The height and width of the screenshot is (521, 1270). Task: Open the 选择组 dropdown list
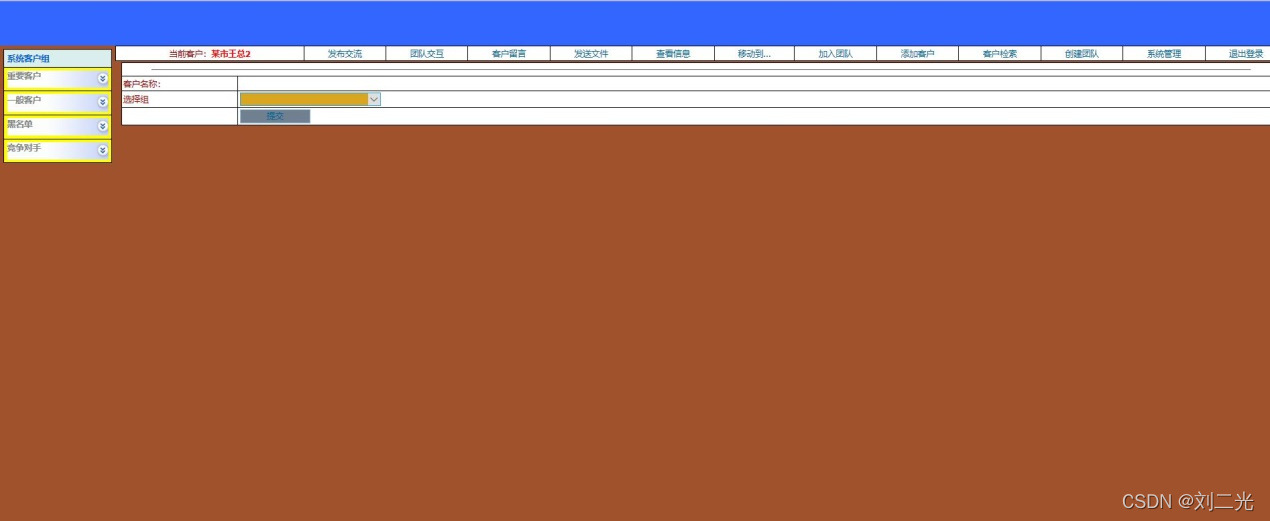pos(310,99)
